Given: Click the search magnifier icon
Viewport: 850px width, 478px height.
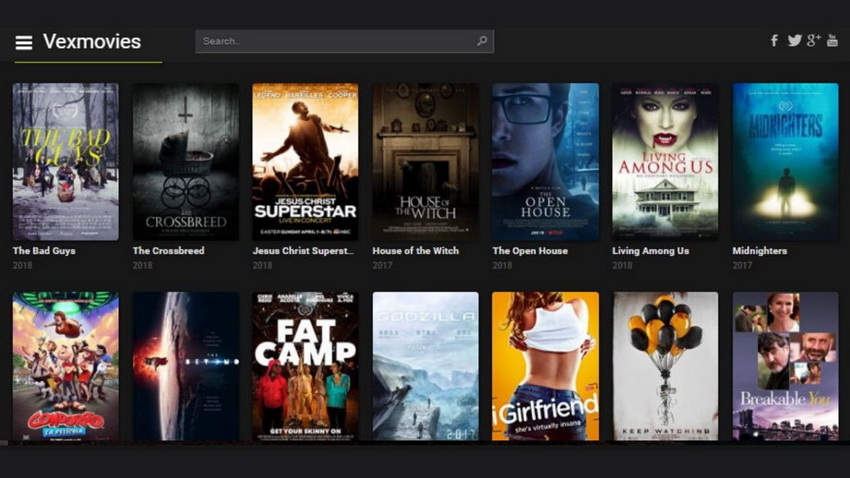Looking at the screenshot, I should point(482,41).
